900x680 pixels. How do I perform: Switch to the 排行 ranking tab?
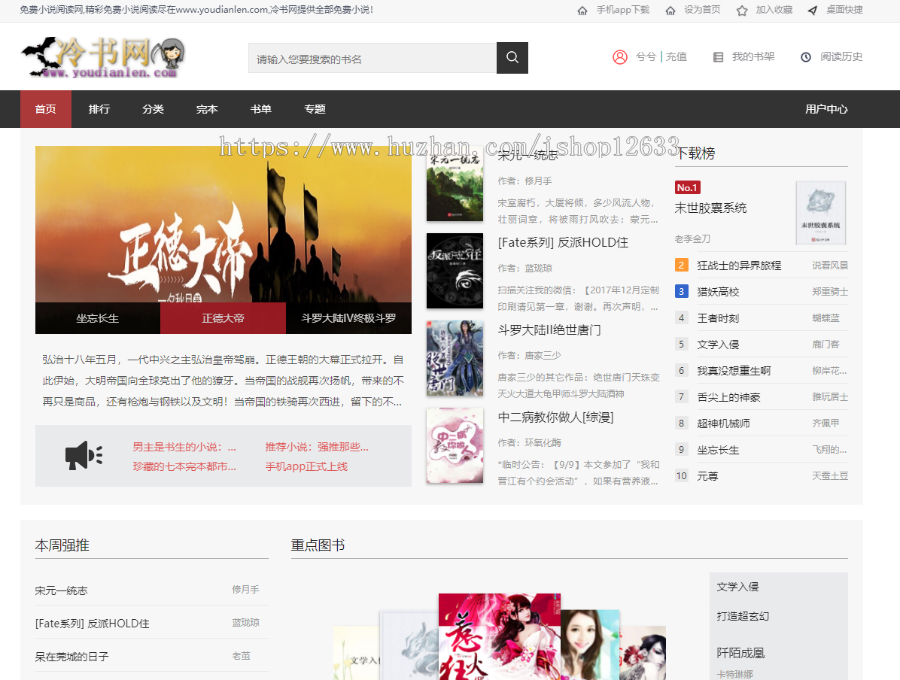coord(99,108)
